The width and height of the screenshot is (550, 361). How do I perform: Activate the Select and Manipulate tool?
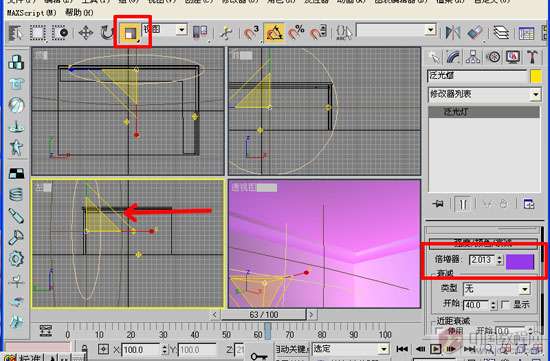click(x=226, y=33)
